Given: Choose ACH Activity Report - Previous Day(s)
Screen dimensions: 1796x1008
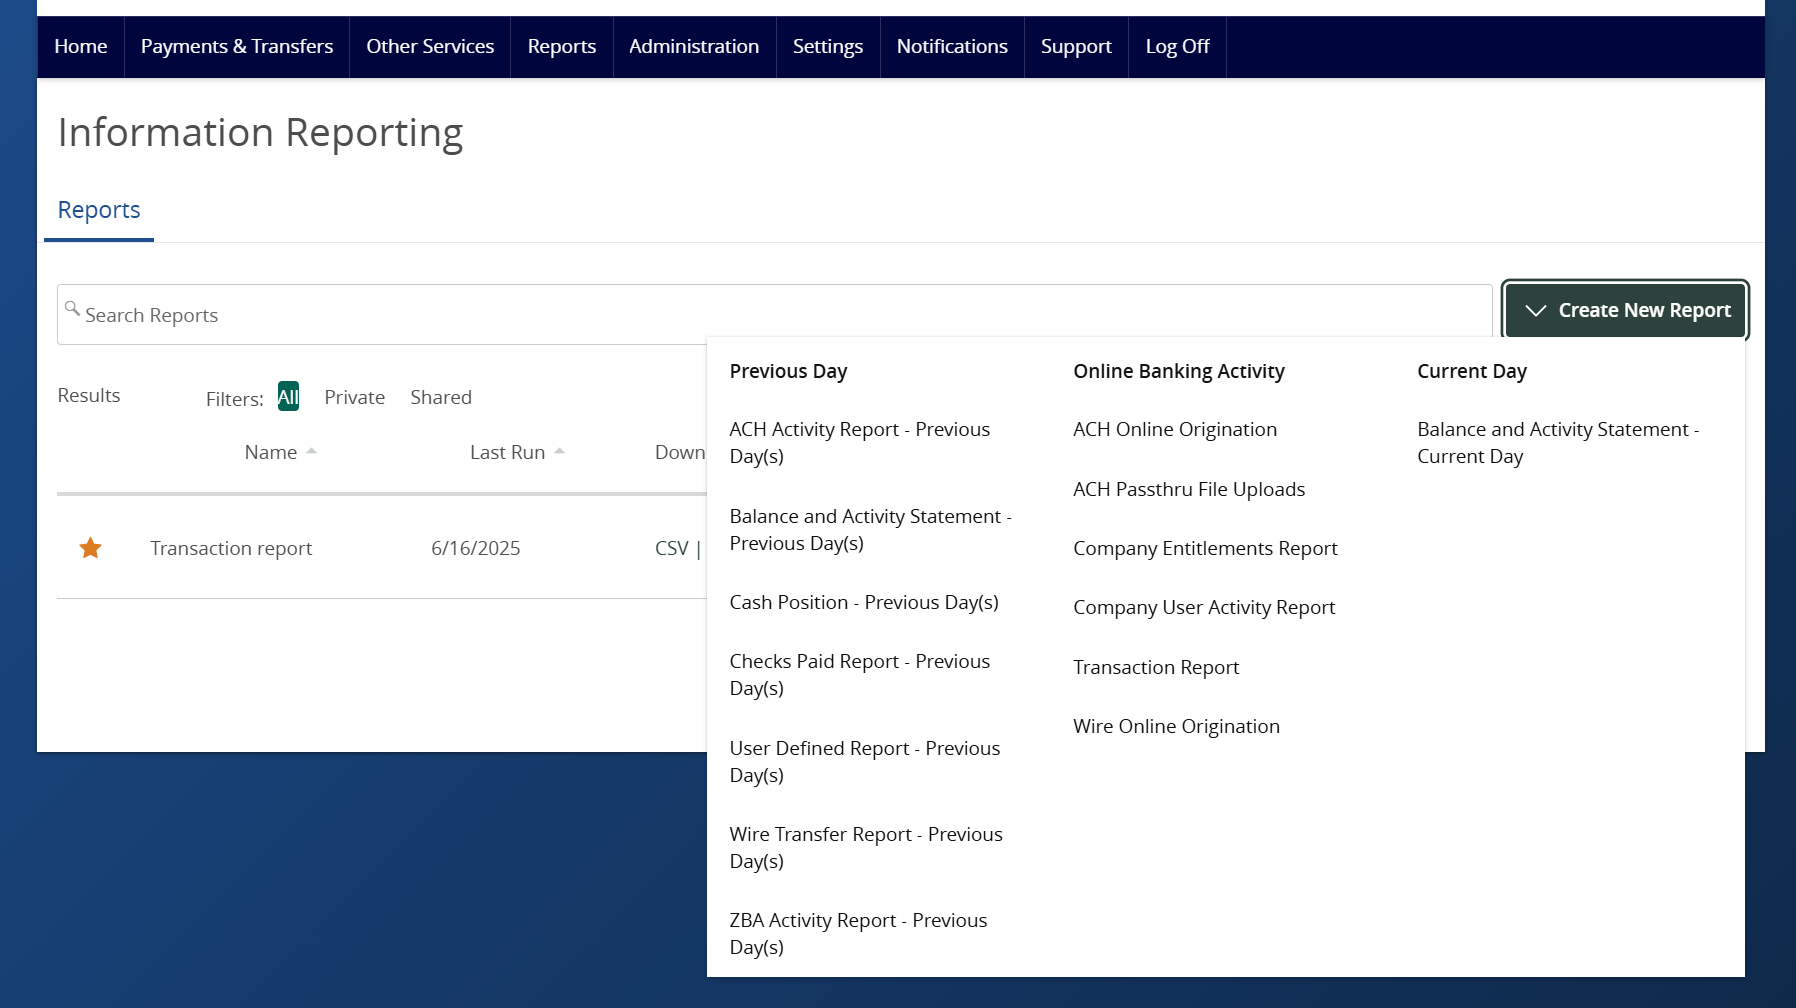Looking at the screenshot, I should click(x=859, y=442).
